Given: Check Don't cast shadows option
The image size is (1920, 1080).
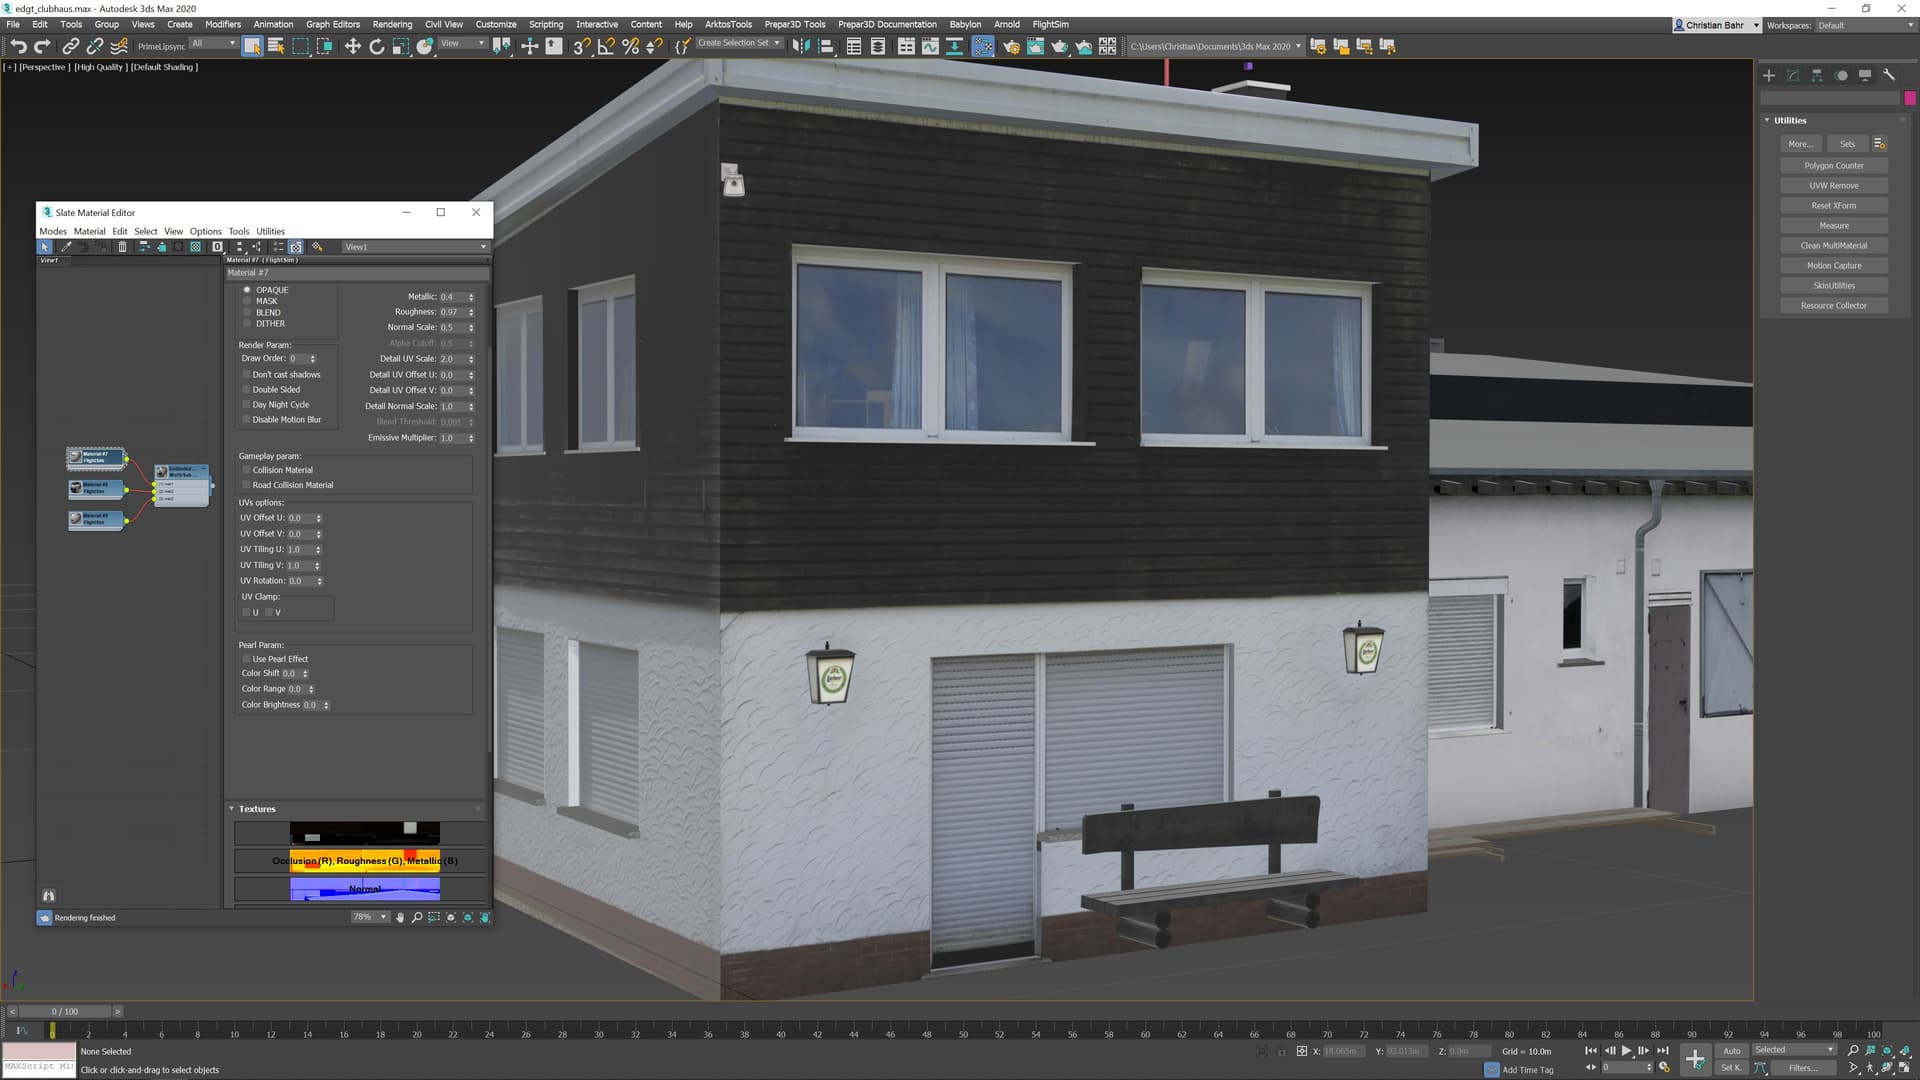Looking at the screenshot, I should click(x=247, y=375).
